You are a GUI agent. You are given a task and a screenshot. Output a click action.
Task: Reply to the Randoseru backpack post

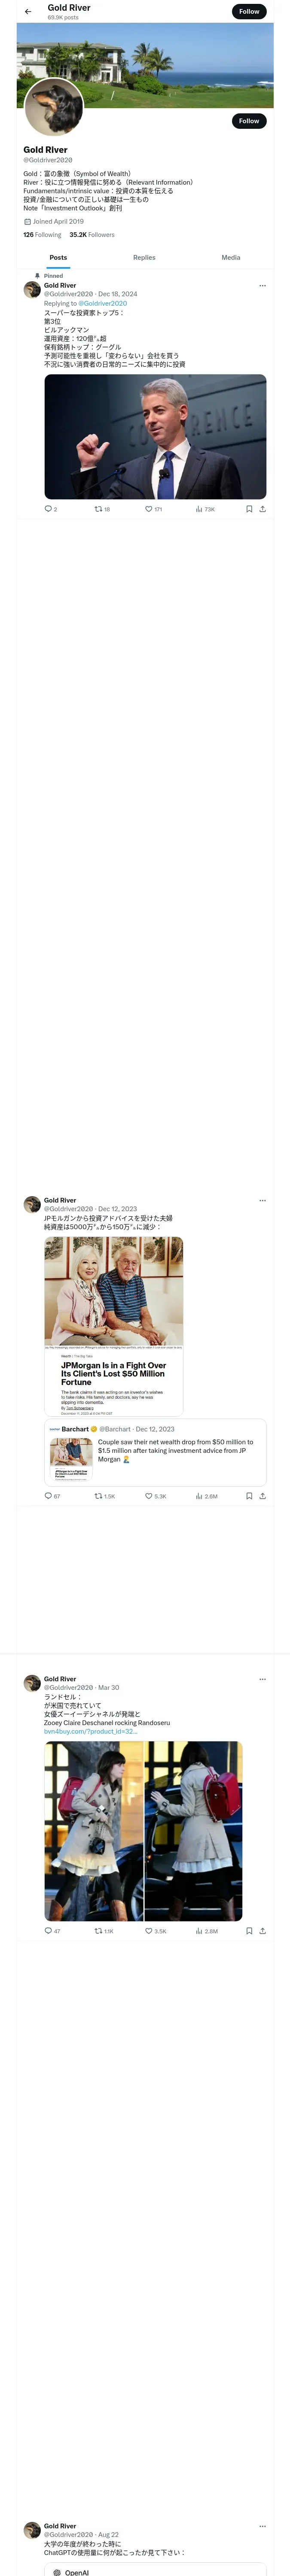tap(48, 1931)
